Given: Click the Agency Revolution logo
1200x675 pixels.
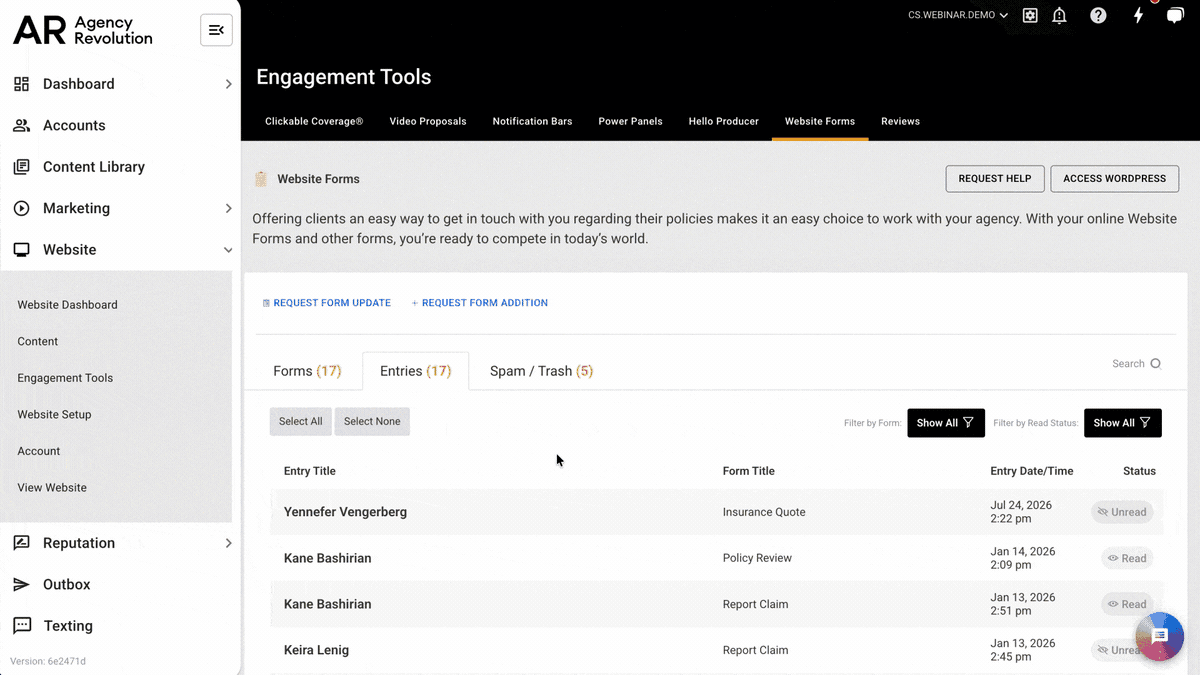Looking at the screenshot, I should (83, 30).
